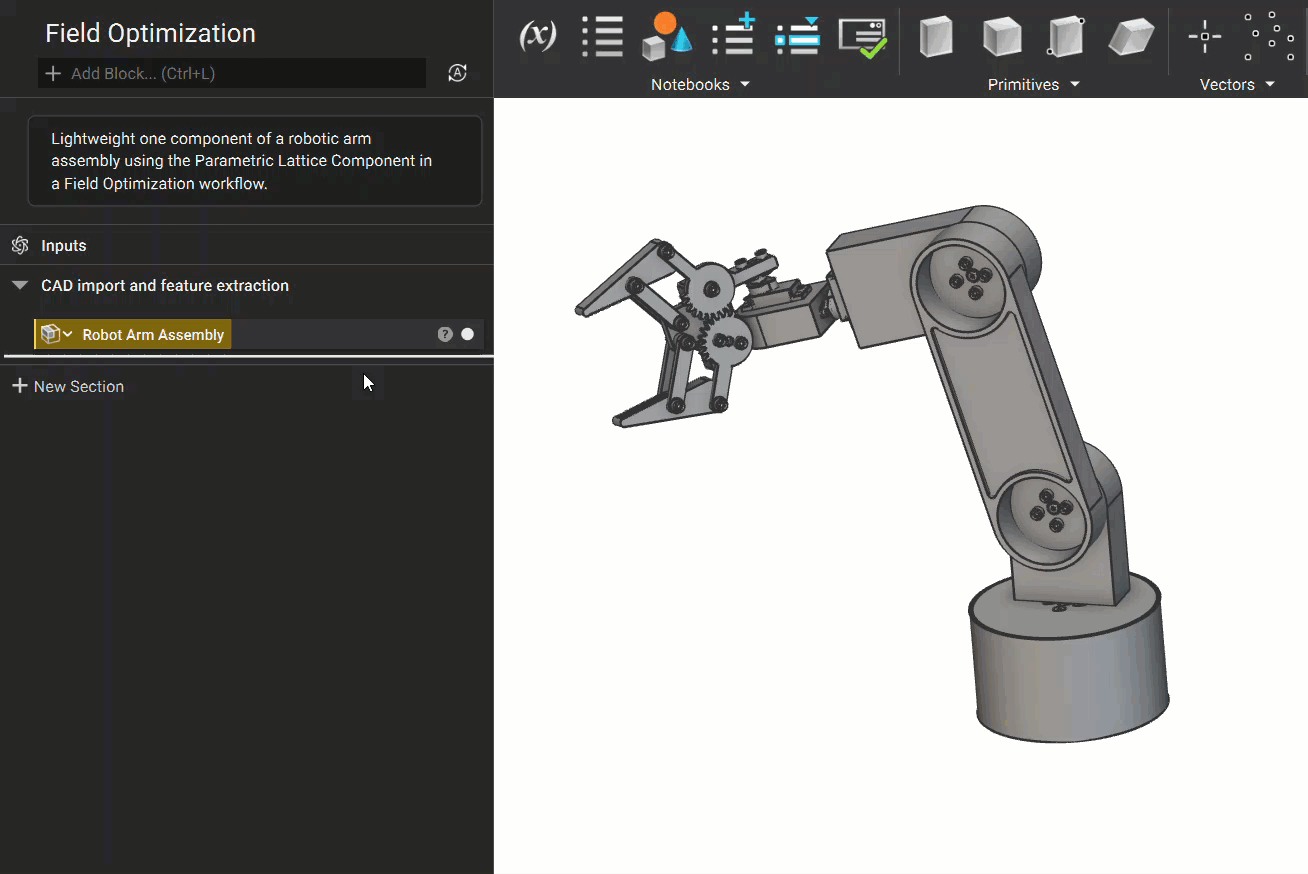Screen dimensions: 1308x874
Task: Click the bulleted list notebook icon
Action: pyautogui.click(x=602, y=36)
